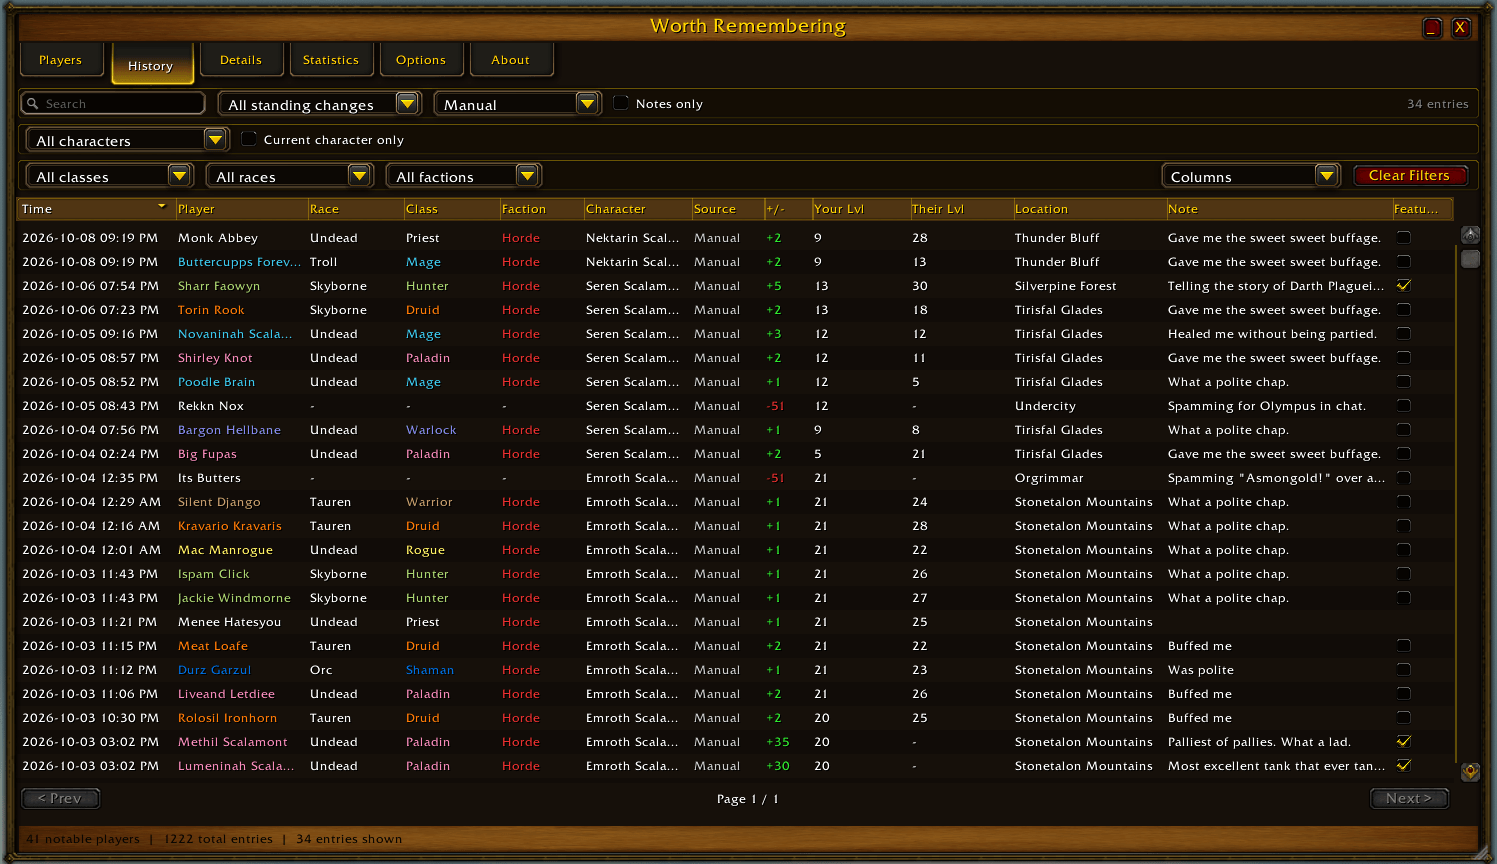Image resolution: width=1497 pixels, height=864 pixels.
Task: Open the Manual source dropdown
Action: [517, 104]
